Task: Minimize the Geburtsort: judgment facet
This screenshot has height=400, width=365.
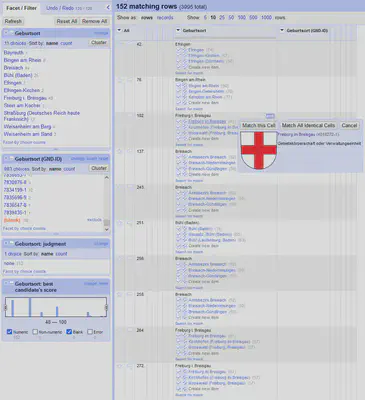Action: (11, 244)
